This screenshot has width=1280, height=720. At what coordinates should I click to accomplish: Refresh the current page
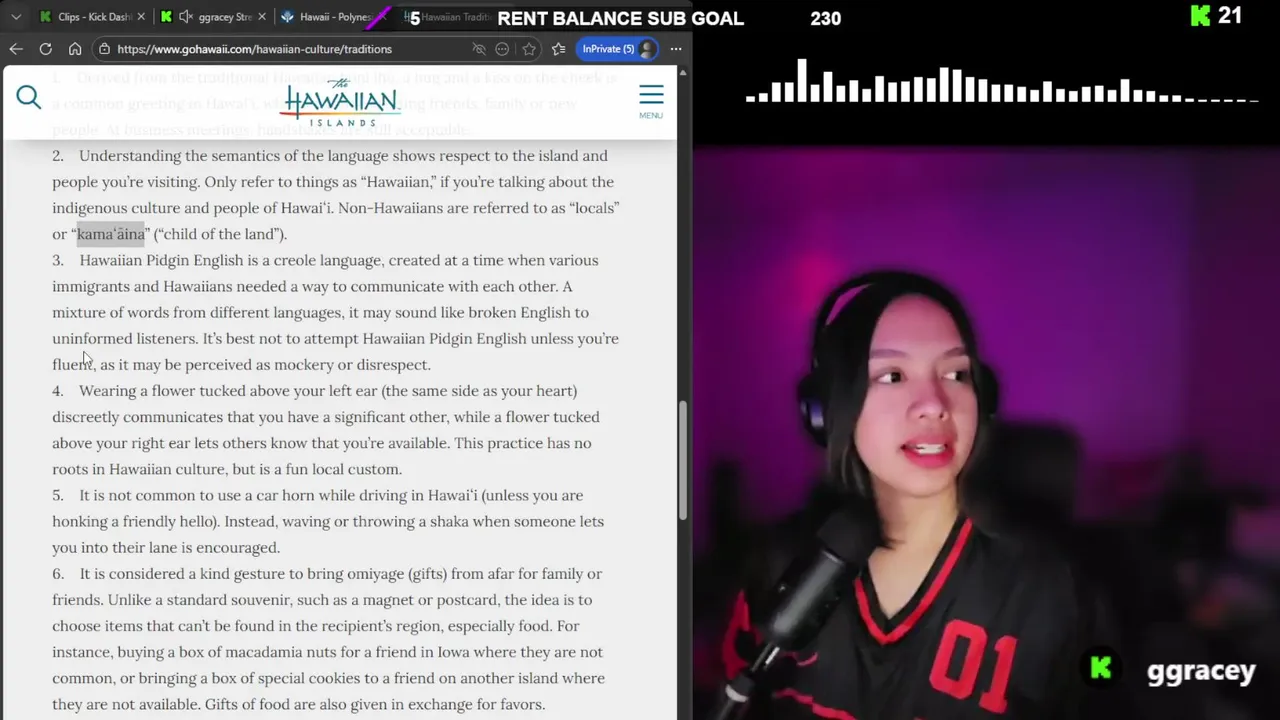45,48
